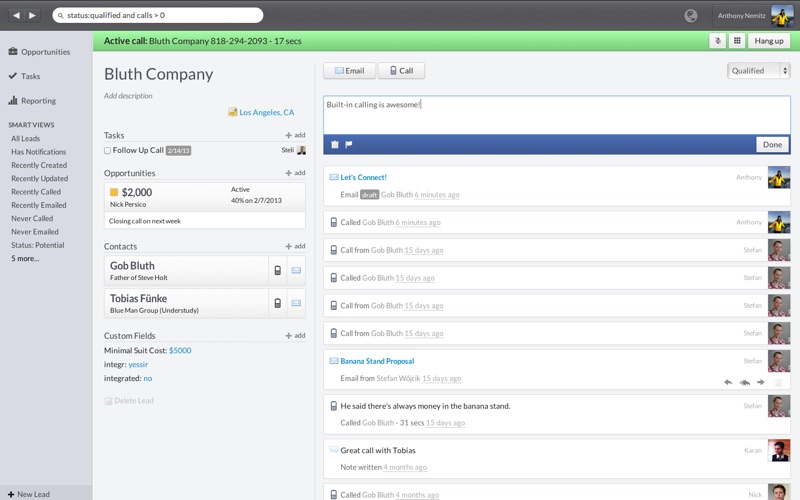The height and width of the screenshot is (500, 800).
Task: Open the Qualified status dropdown
Action: click(758, 71)
